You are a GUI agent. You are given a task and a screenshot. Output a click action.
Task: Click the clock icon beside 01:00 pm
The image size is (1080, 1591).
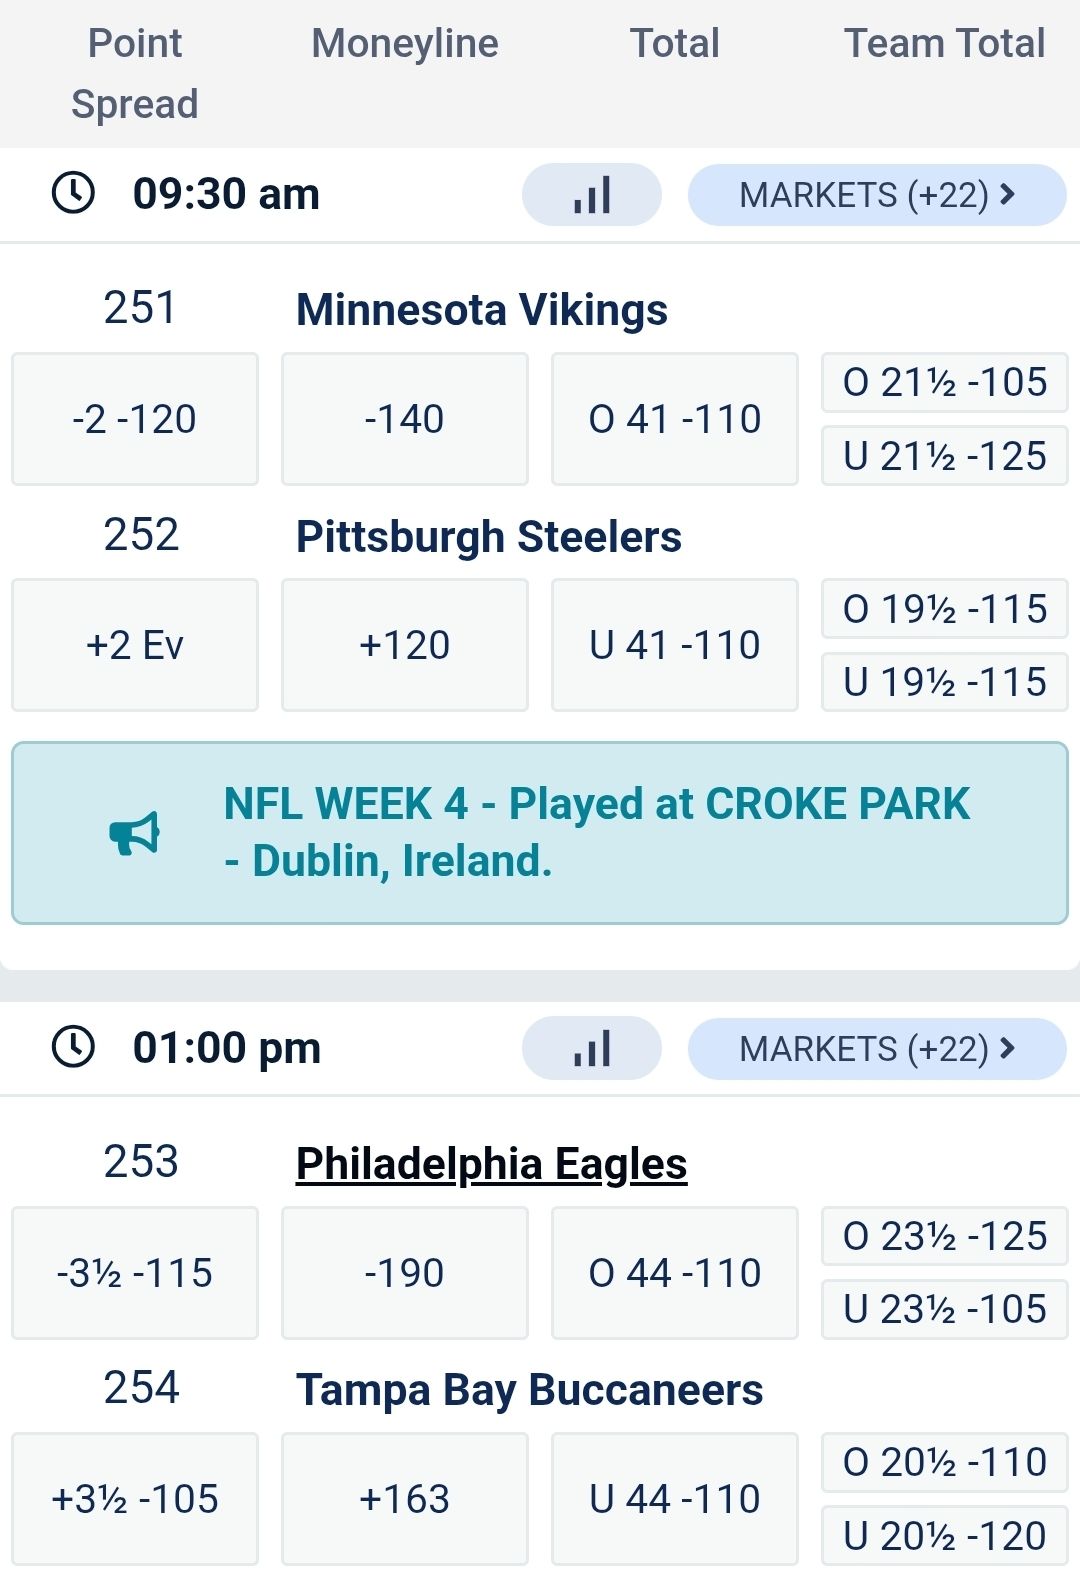[x=73, y=1047]
